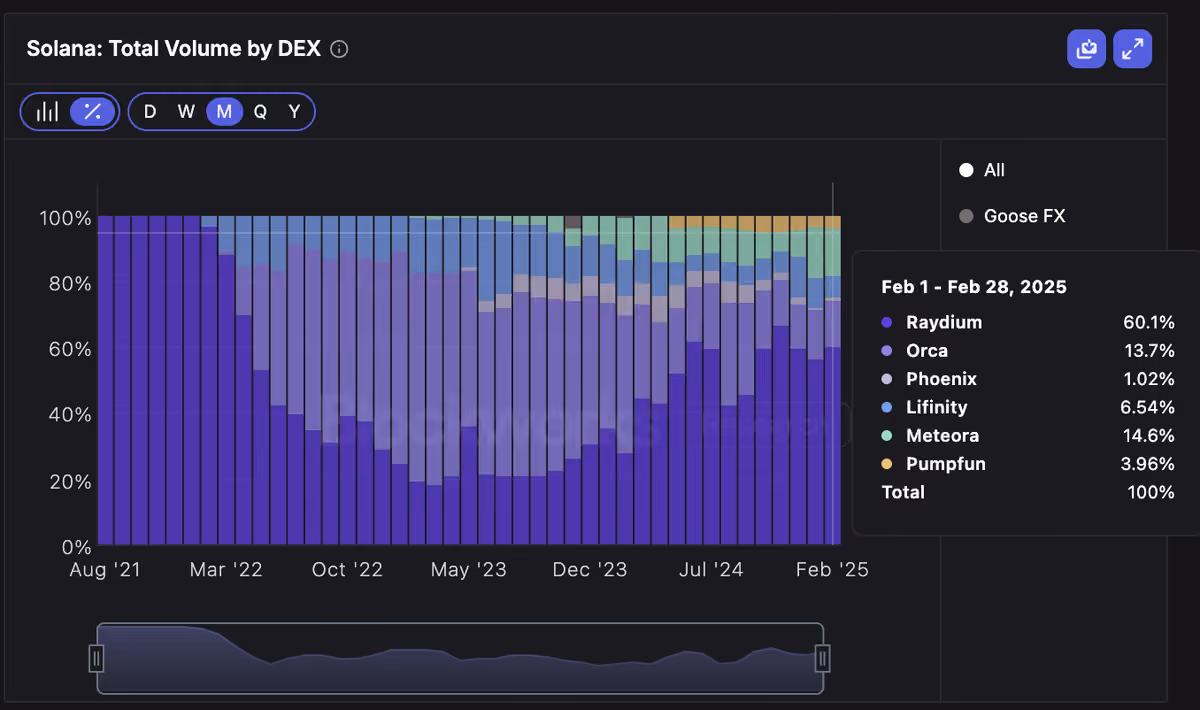1200x710 pixels.
Task: Click the Raydium tooltip row label
Action: click(x=944, y=322)
